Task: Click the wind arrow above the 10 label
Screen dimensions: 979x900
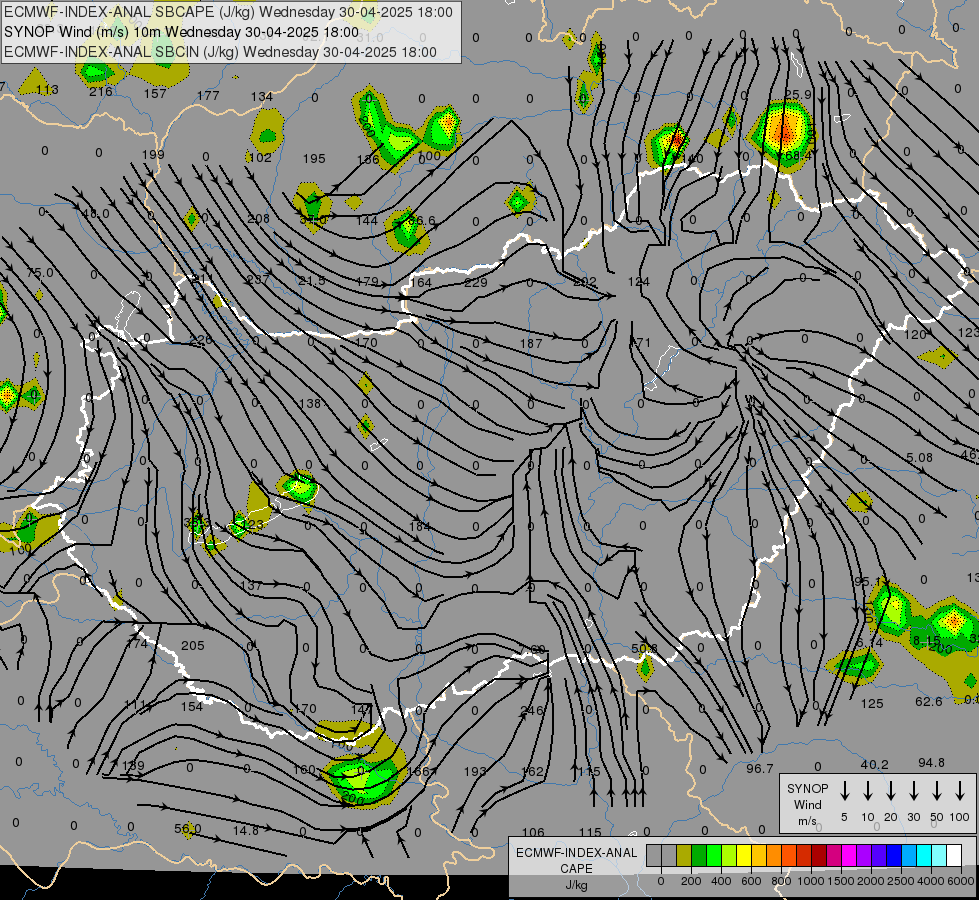Action: click(x=867, y=791)
